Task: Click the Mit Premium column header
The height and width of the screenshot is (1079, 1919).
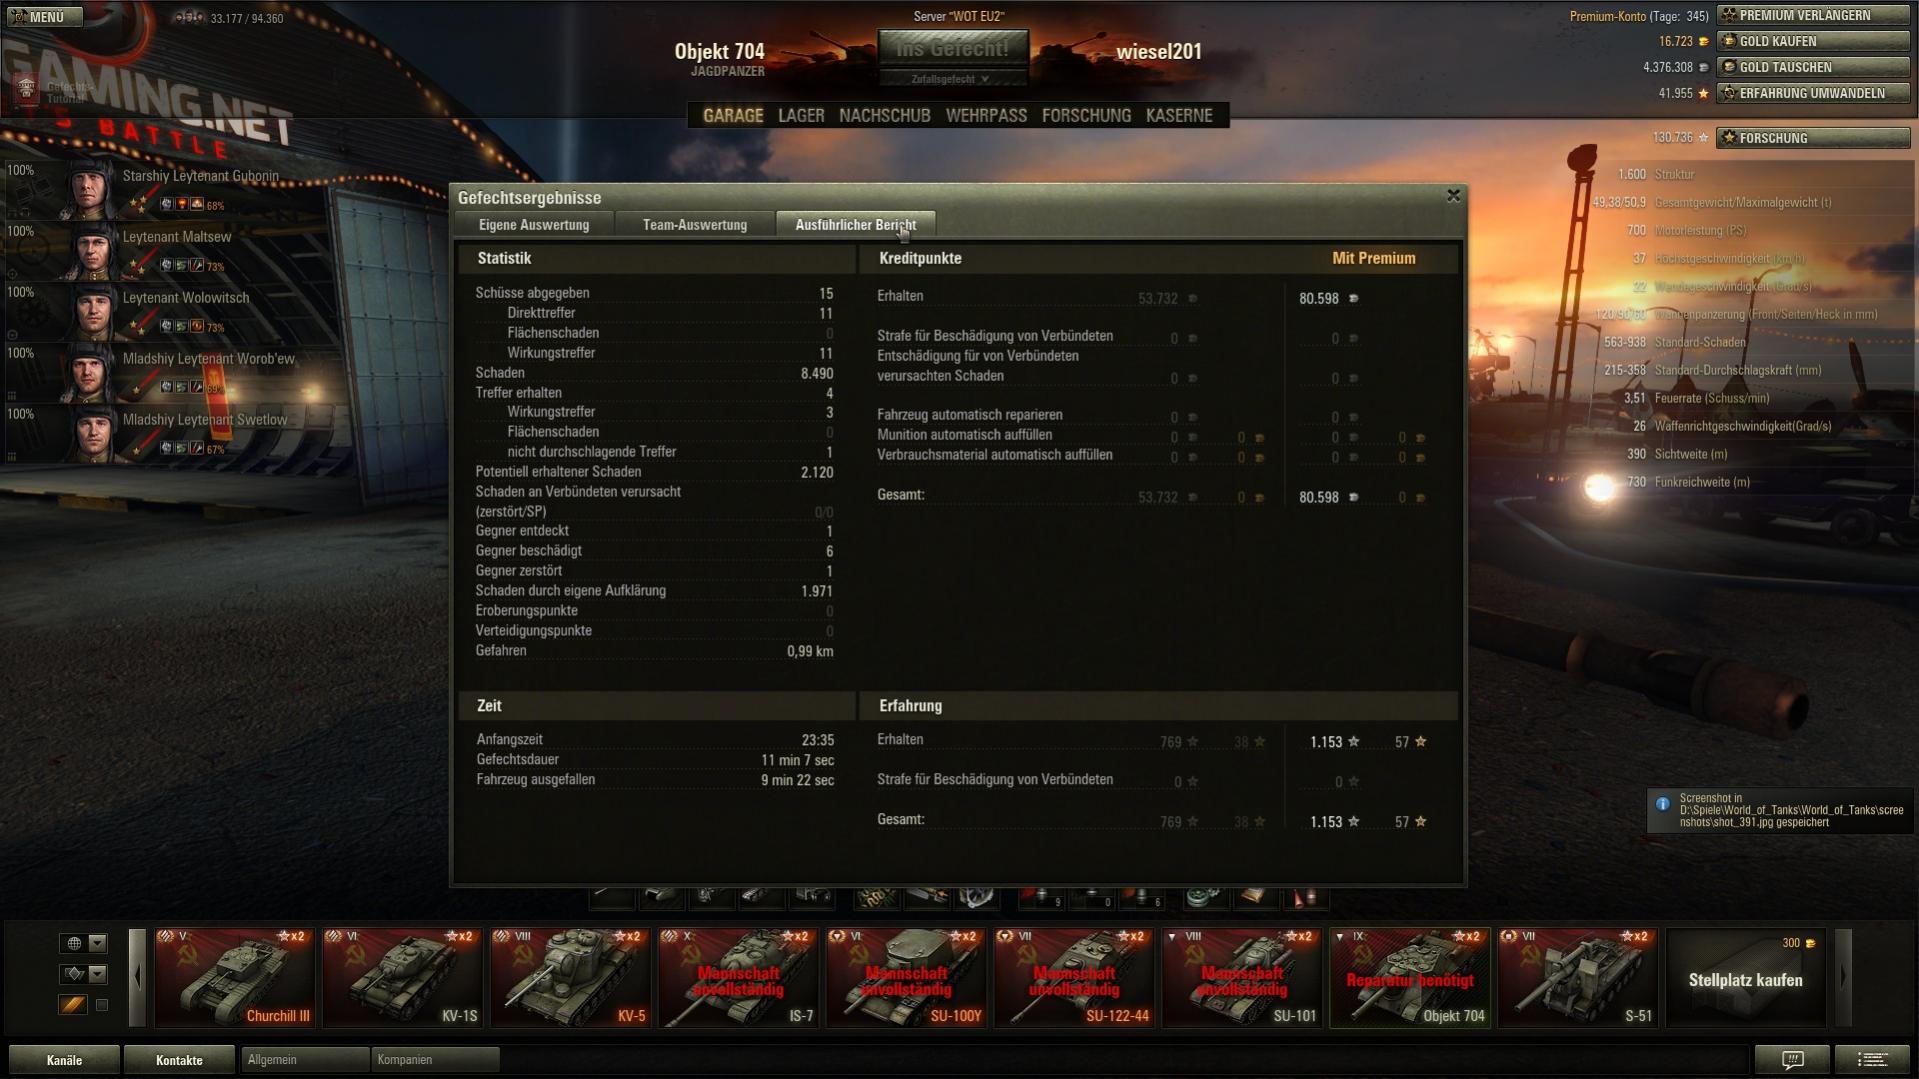Action: point(1373,258)
